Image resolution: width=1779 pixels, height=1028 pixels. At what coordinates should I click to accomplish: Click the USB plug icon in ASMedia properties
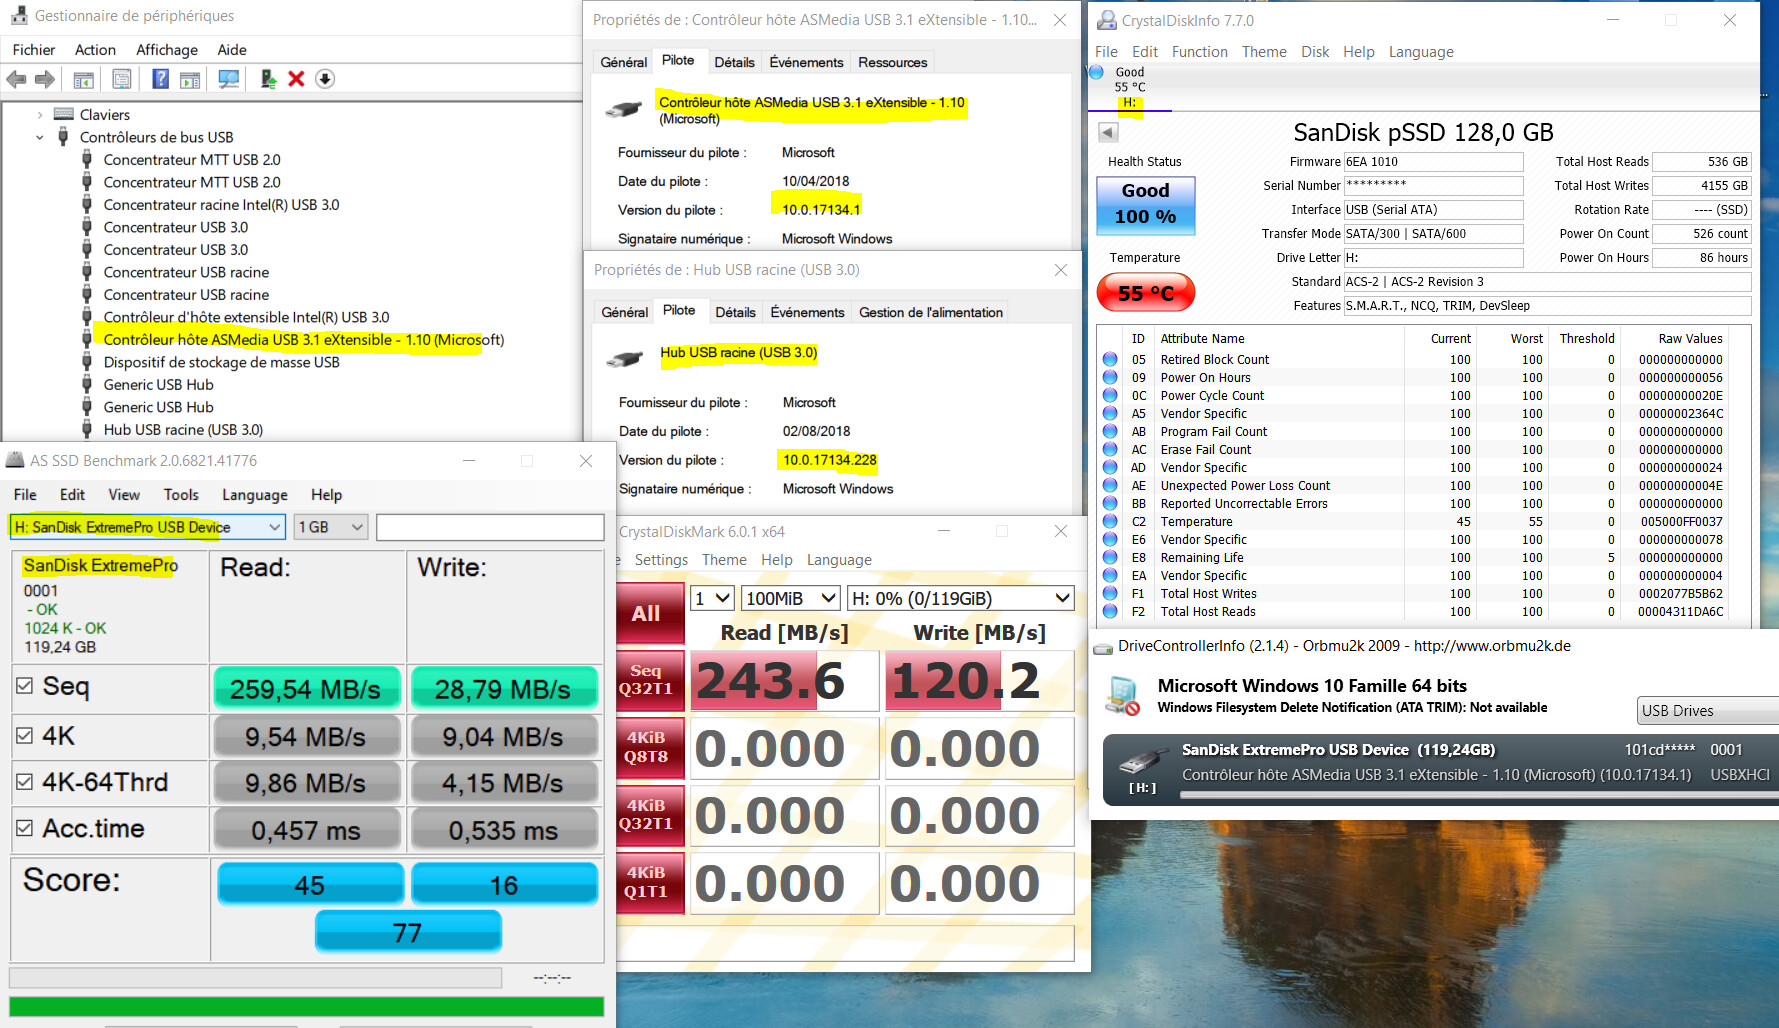tap(624, 109)
